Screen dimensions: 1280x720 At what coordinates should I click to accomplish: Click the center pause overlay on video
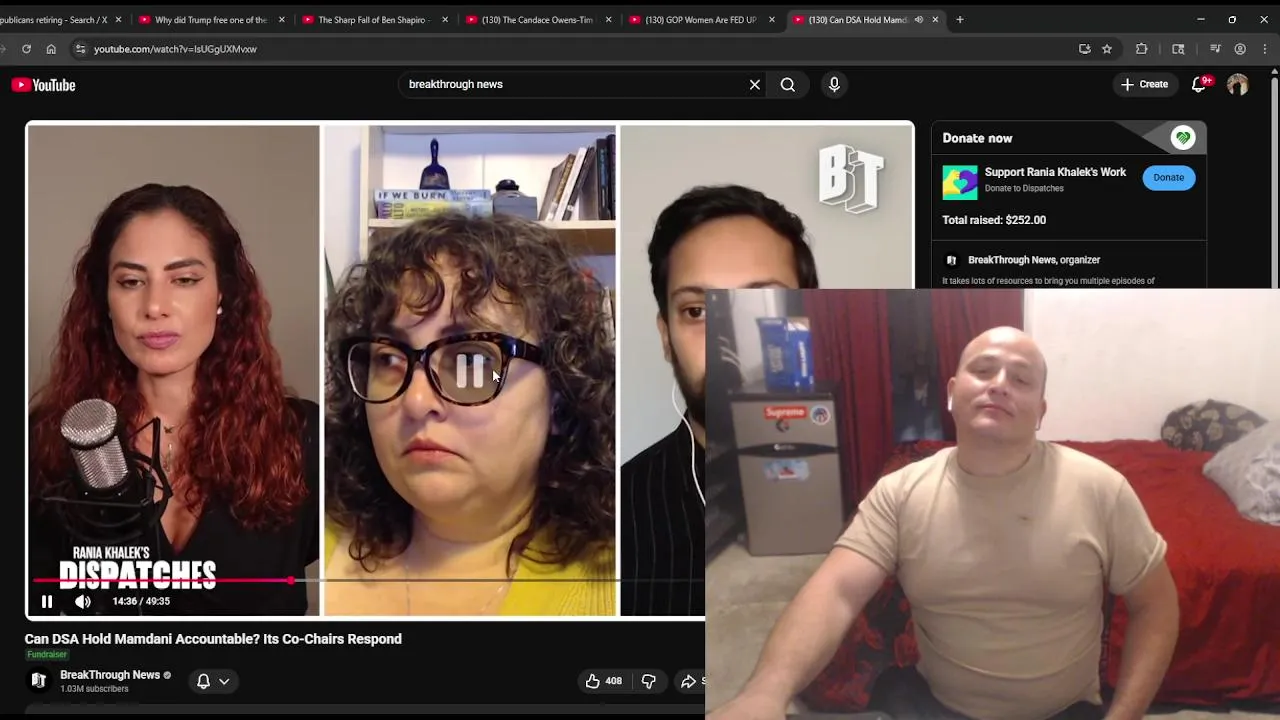tap(470, 372)
